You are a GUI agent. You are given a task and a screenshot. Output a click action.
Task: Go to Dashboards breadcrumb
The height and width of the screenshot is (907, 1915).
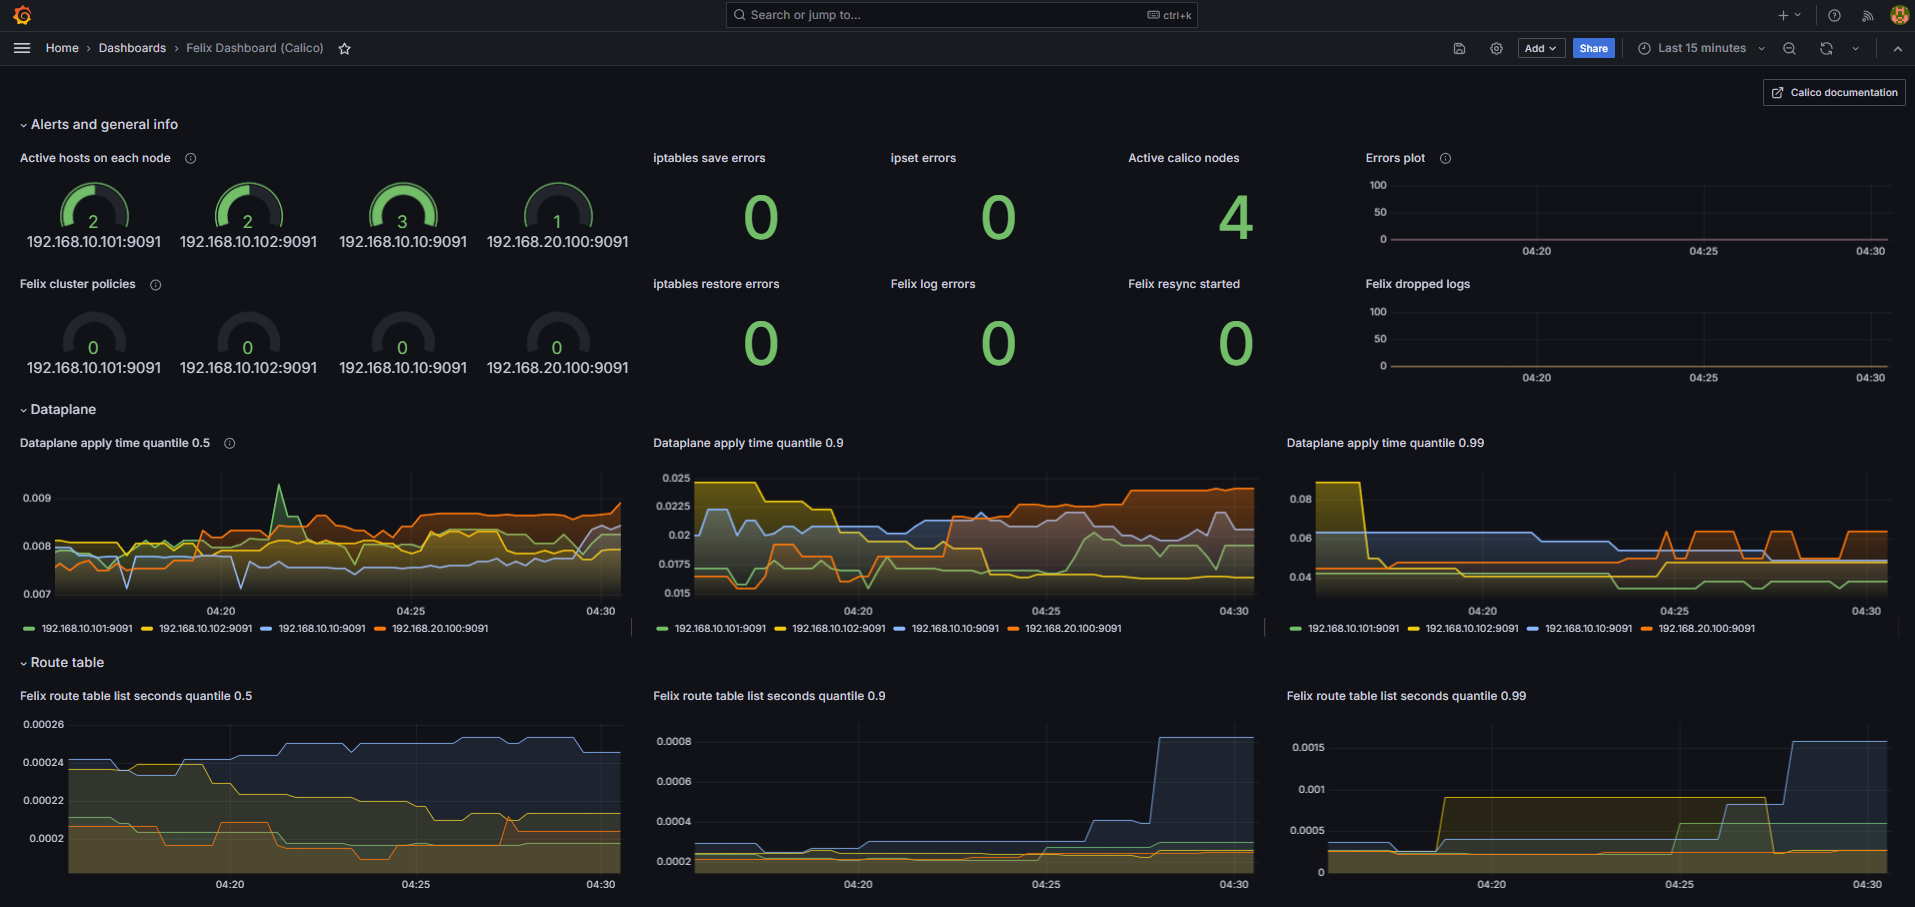[132, 48]
